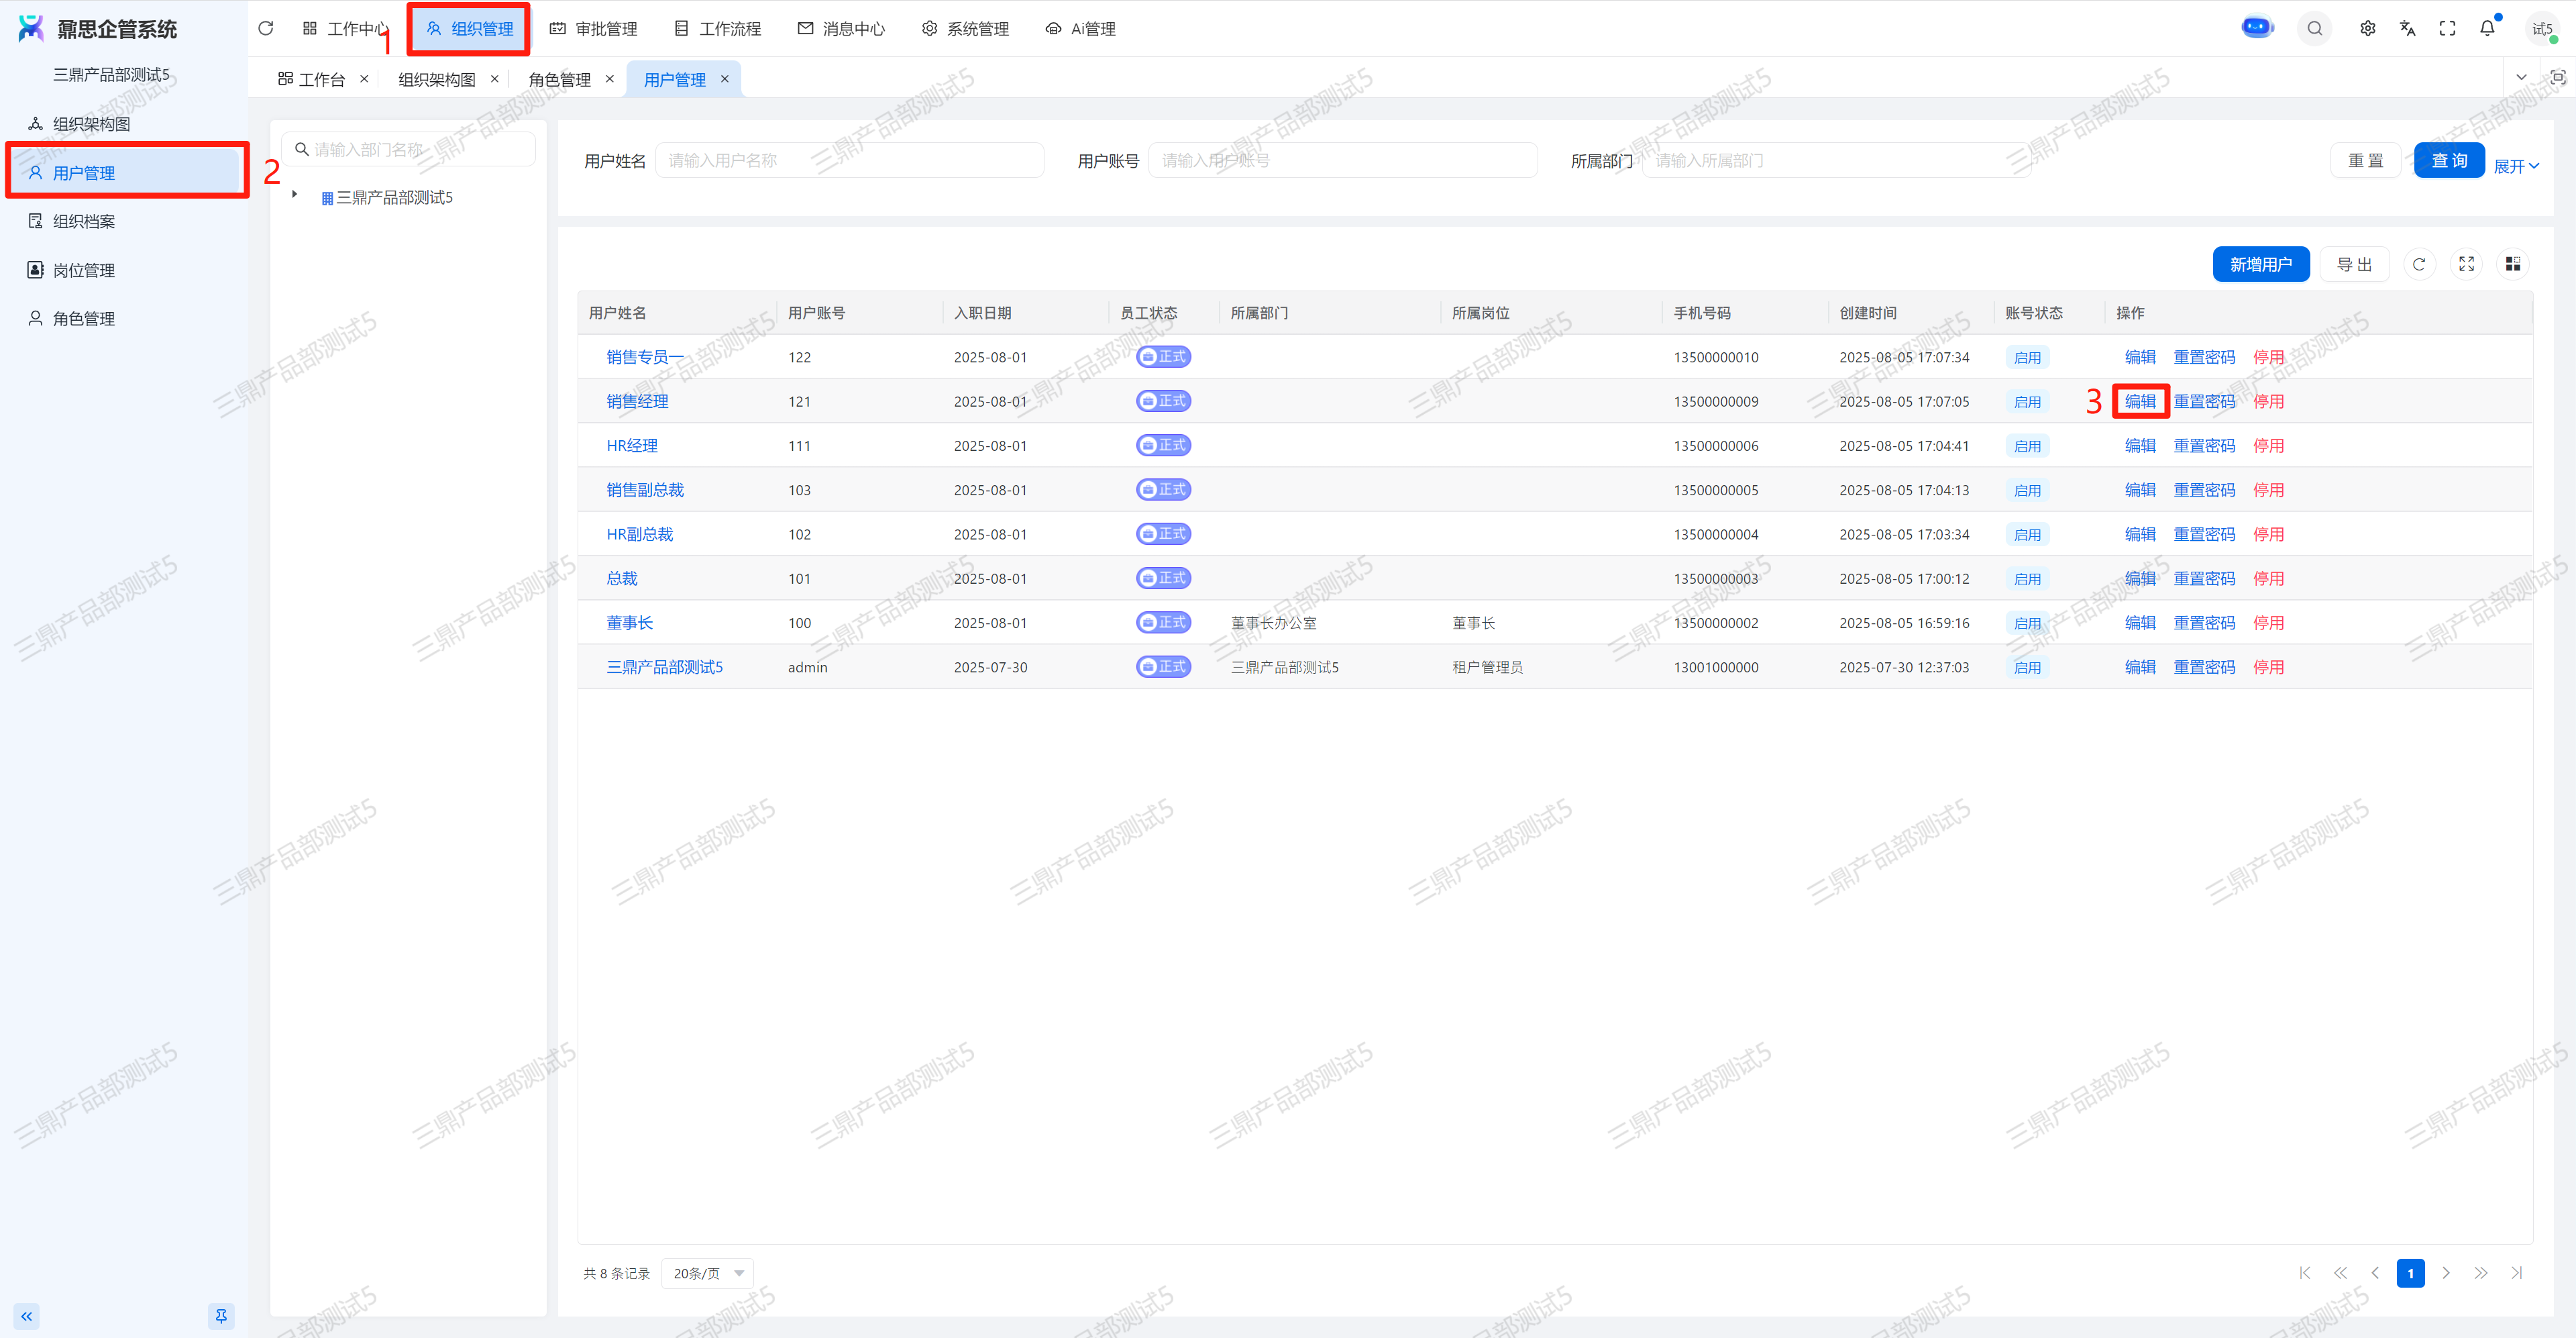
Task: Click 停用 for 销售专员一 row
Action: point(2268,357)
